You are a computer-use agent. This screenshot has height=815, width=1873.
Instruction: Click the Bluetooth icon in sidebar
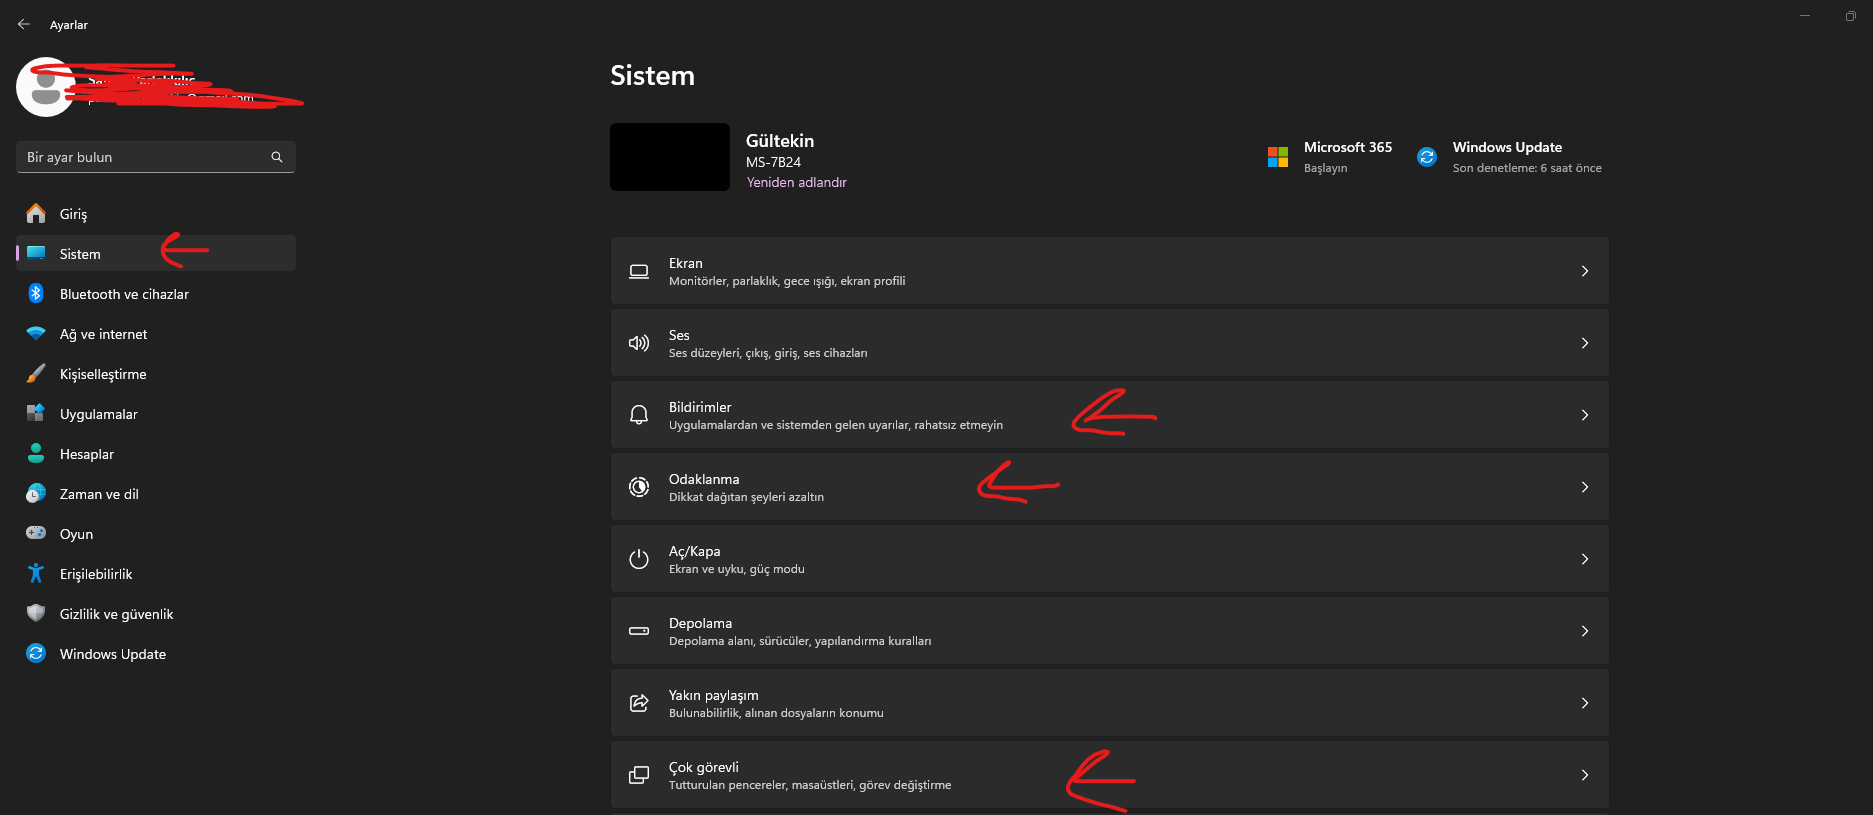[36, 294]
